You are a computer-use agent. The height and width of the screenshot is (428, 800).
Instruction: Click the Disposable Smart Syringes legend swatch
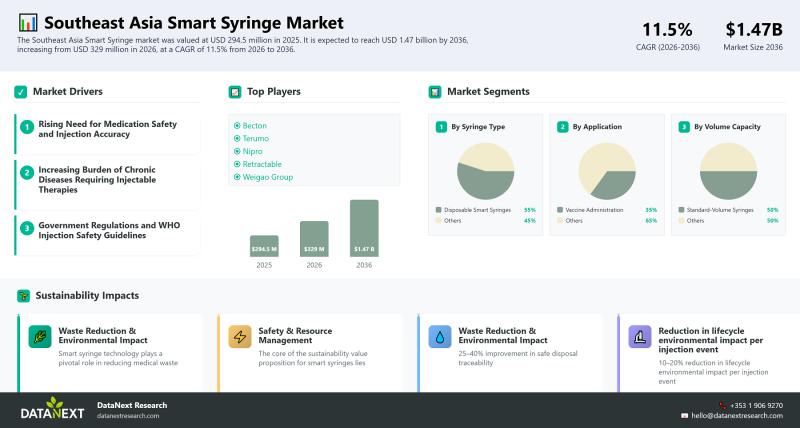[439, 210]
